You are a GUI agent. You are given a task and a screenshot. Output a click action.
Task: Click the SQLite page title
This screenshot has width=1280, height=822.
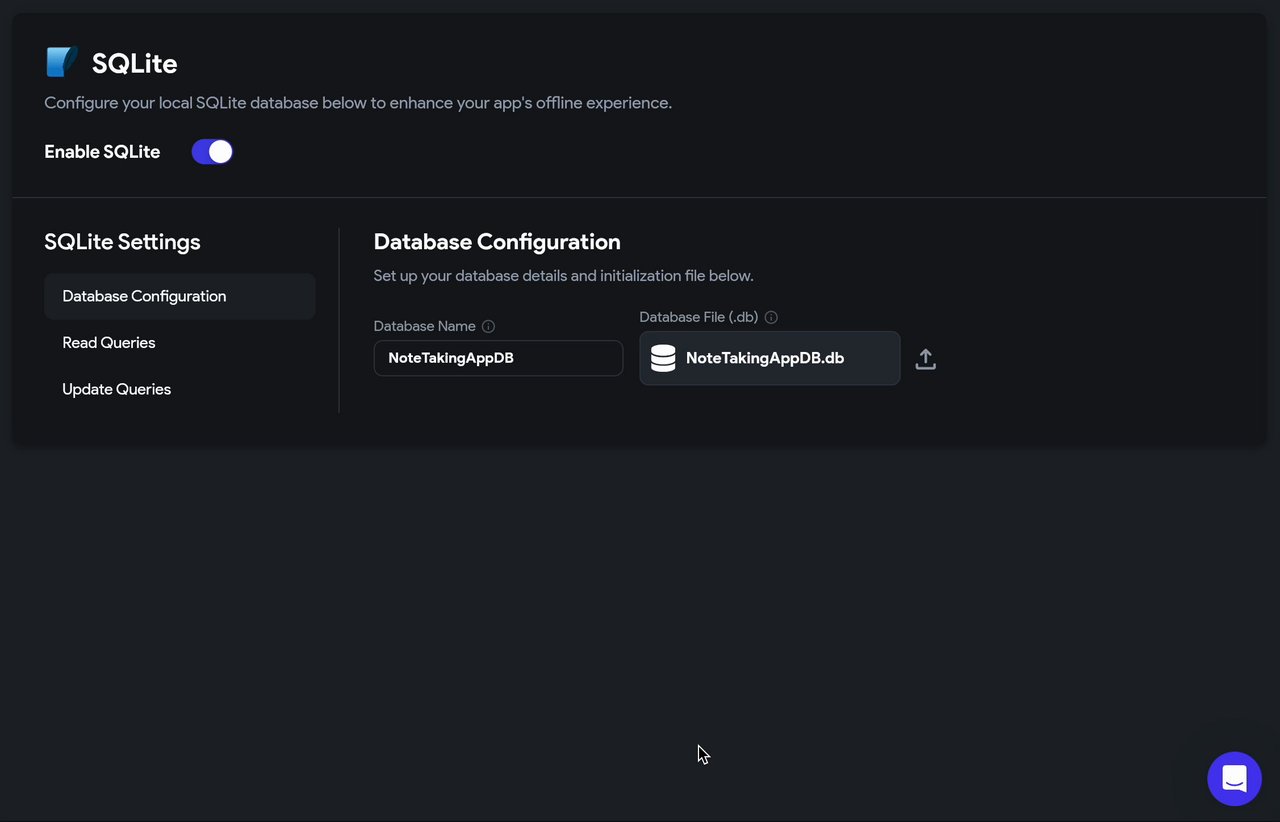coord(134,63)
